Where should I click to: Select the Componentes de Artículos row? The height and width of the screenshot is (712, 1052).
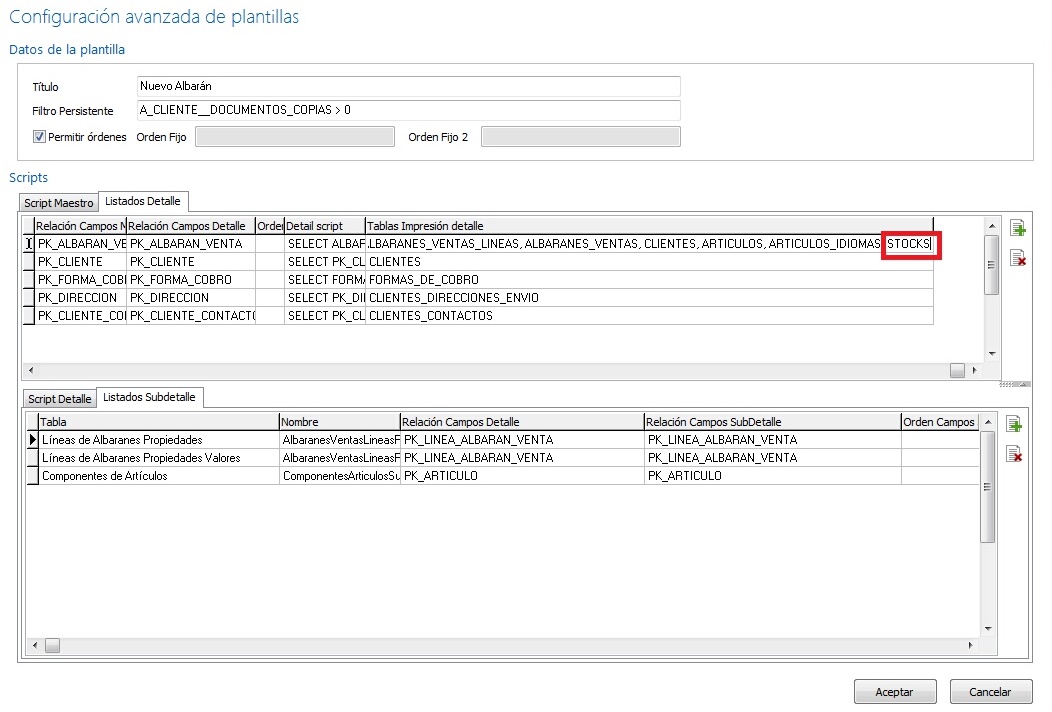pyautogui.click(x=158, y=476)
